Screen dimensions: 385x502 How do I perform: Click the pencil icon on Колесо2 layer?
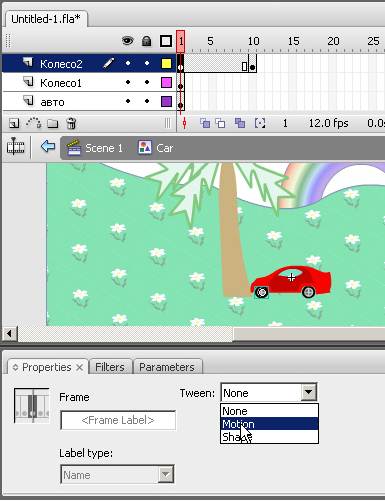click(109, 63)
